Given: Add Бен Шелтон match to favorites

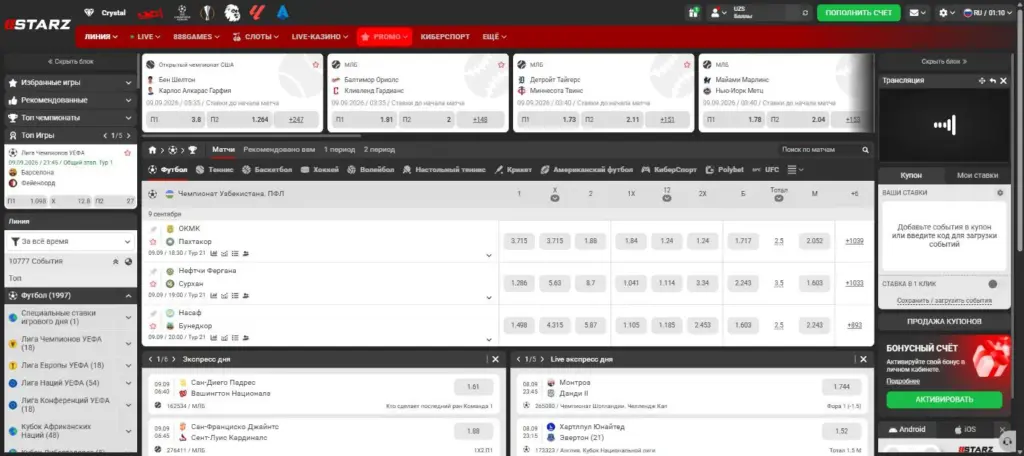Looking at the screenshot, I should tap(316, 65).
